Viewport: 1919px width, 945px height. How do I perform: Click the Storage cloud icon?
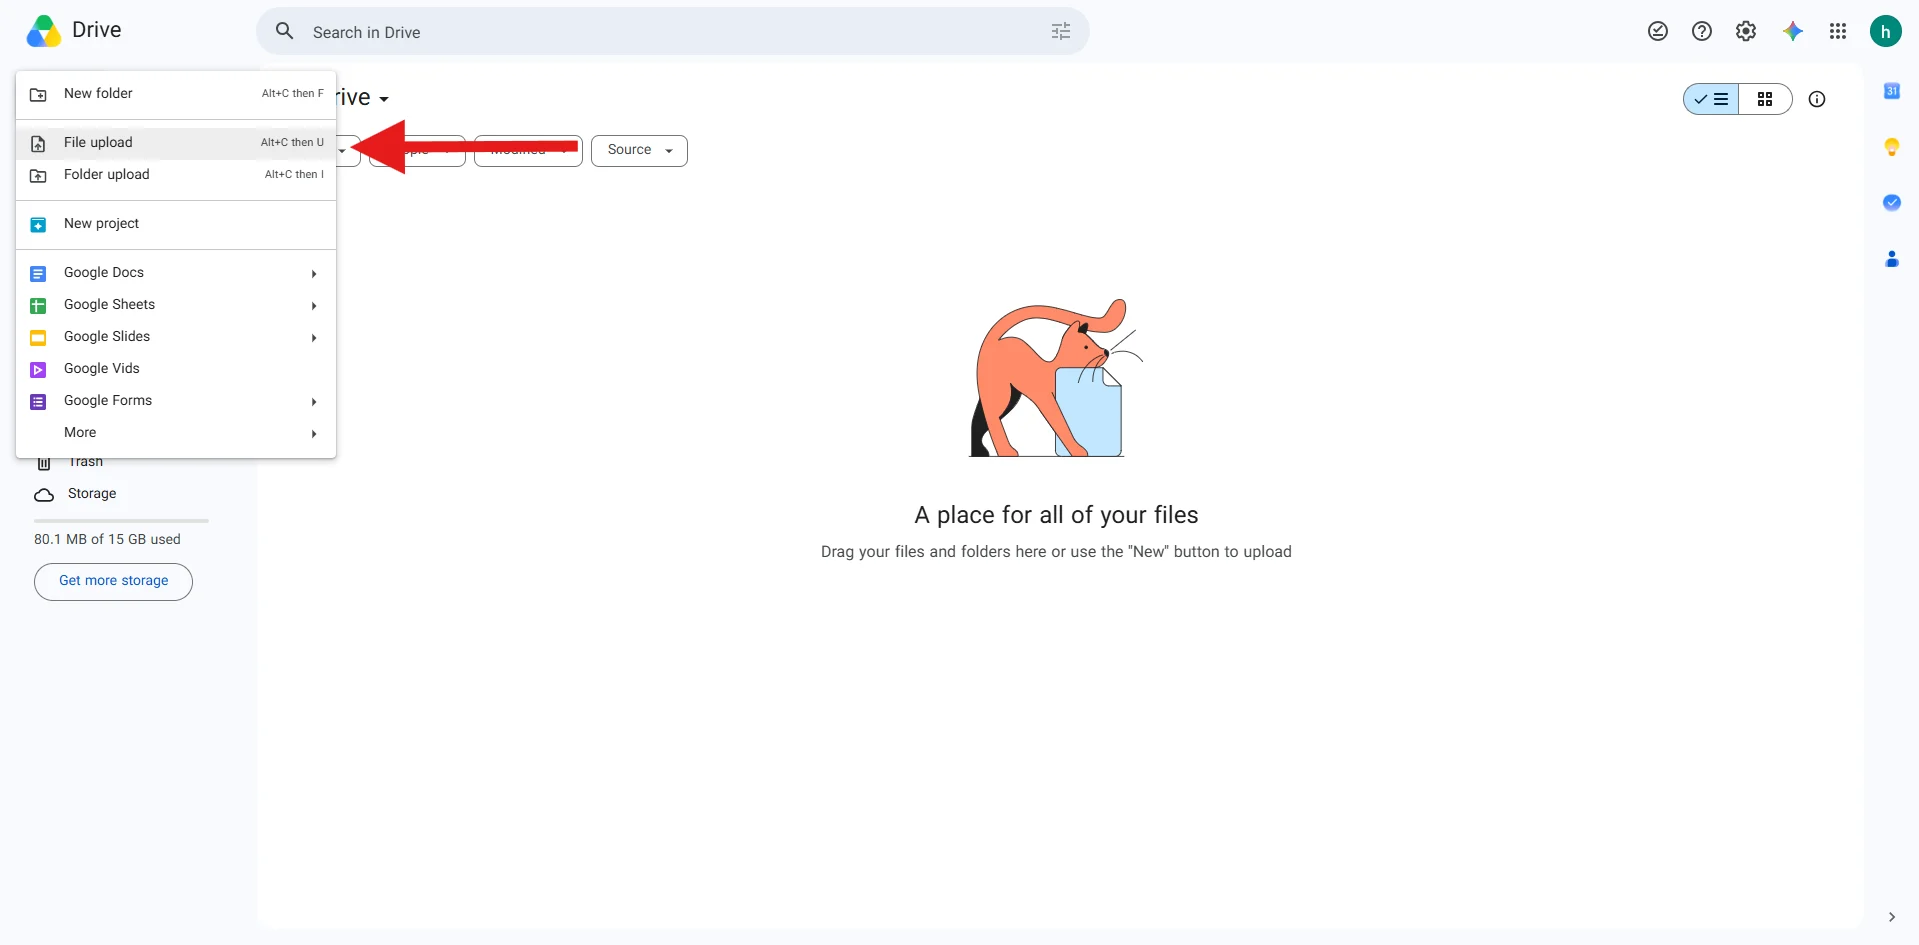[x=44, y=495]
